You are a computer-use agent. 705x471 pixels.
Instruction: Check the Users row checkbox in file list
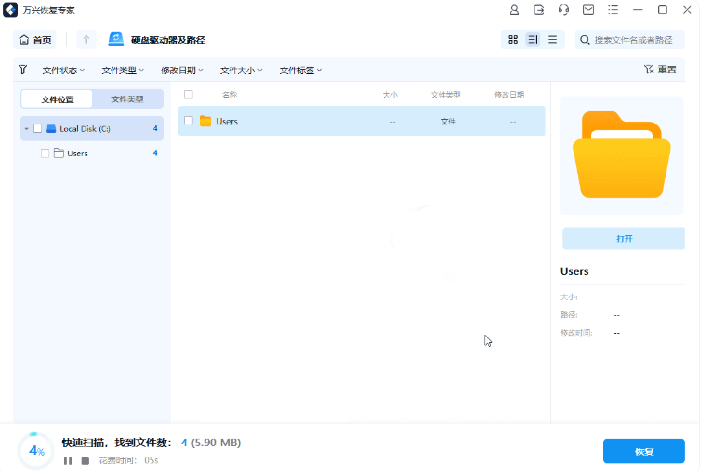click(x=188, y=121)
